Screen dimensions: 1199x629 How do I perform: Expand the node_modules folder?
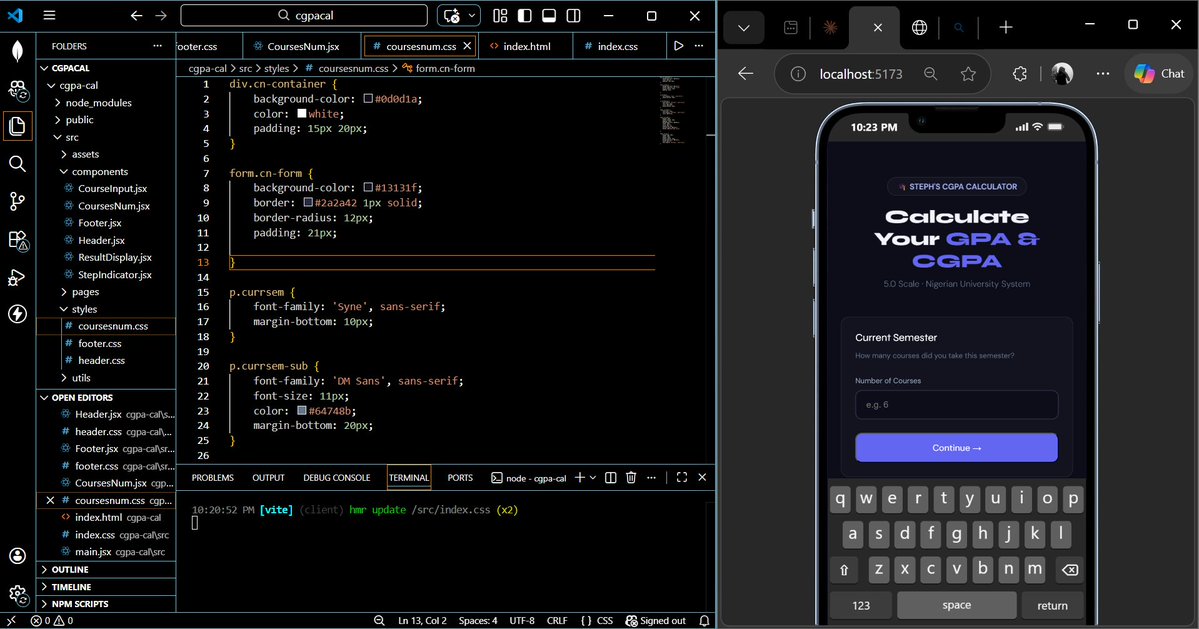click(x=106, y=102)
